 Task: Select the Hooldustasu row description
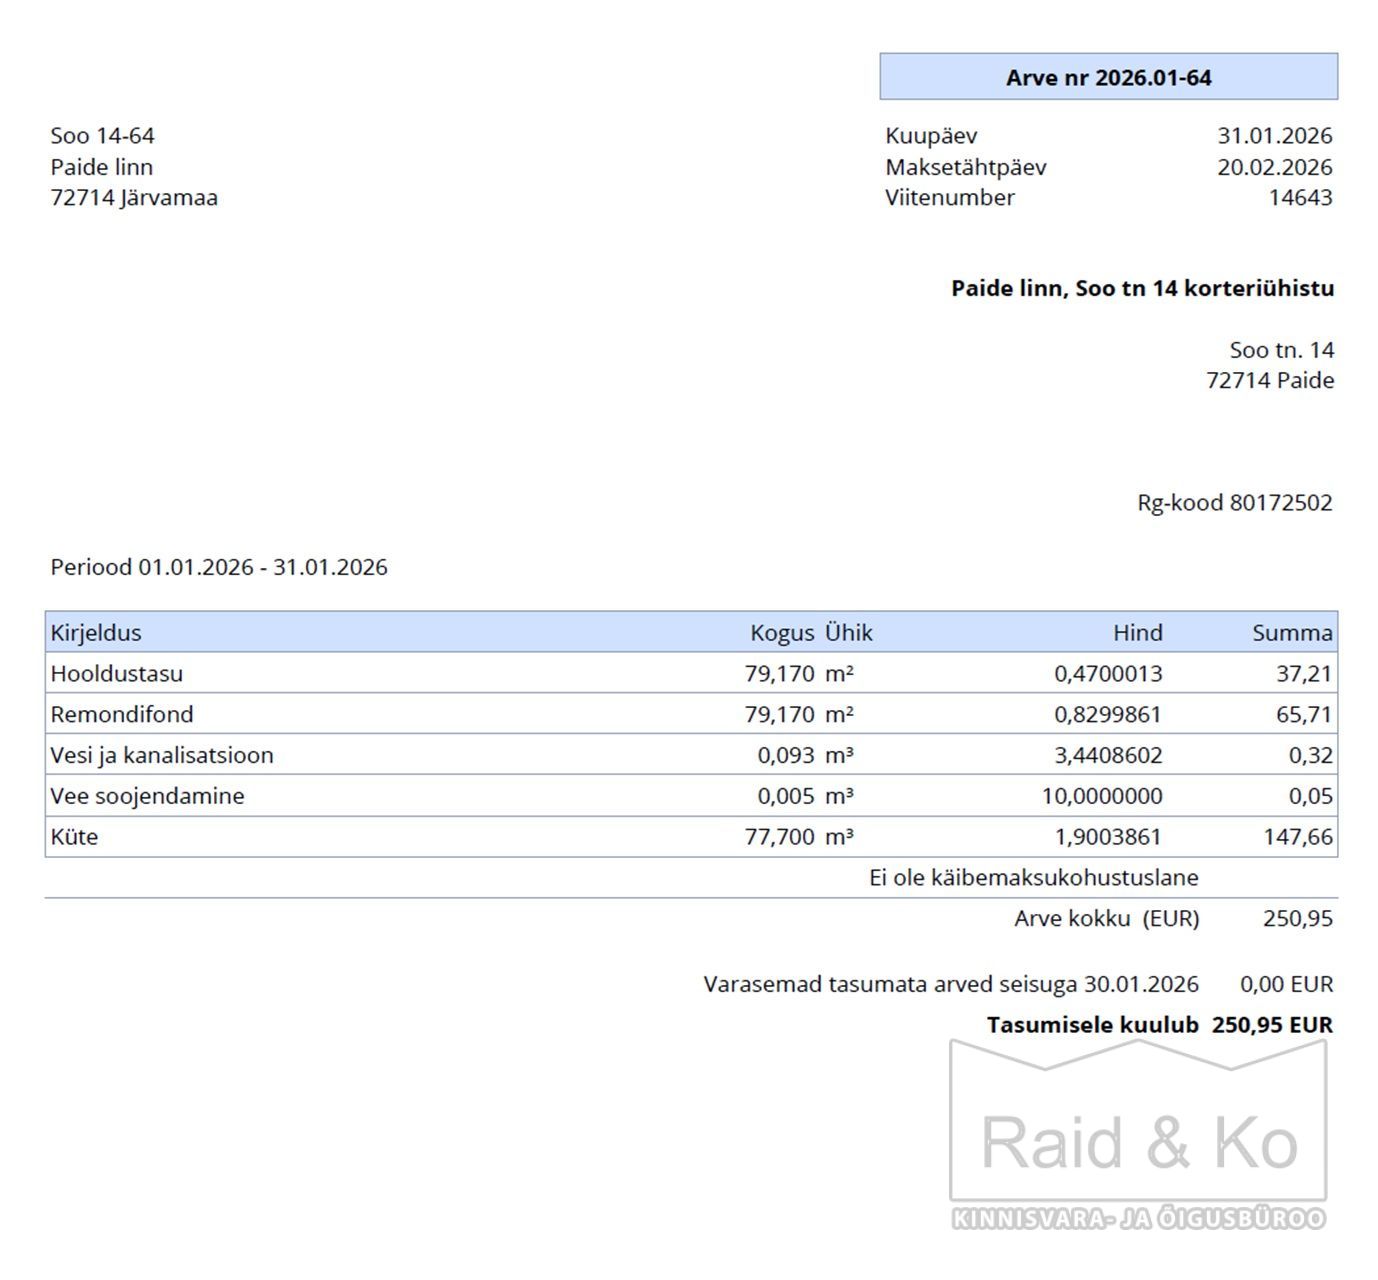[x=117, y=674]
